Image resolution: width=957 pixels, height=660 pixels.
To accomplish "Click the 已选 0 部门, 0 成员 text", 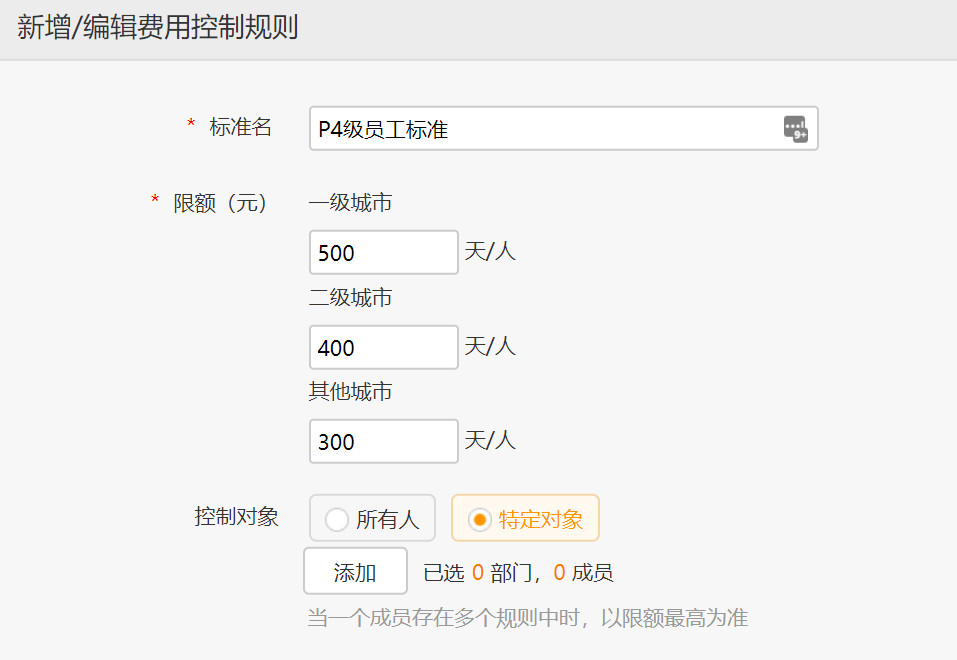I will [x=518, y=573].
